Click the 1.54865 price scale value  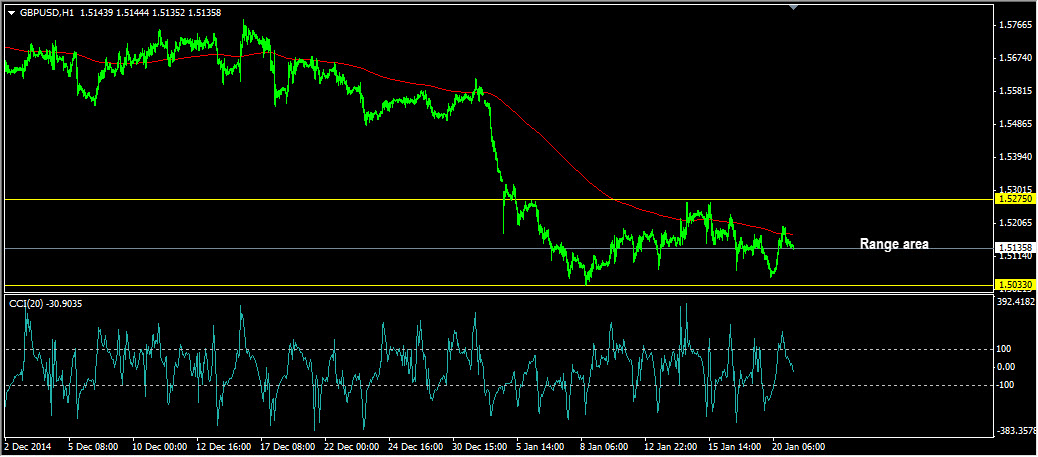pyautogui.click(x=1017, y=125)
